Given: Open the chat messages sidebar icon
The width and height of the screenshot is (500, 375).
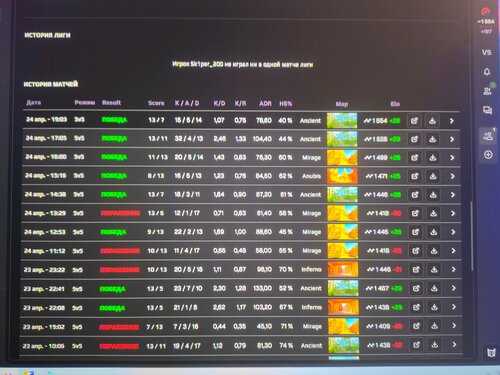Looking at the screenshot, I should tap(487, 110).
